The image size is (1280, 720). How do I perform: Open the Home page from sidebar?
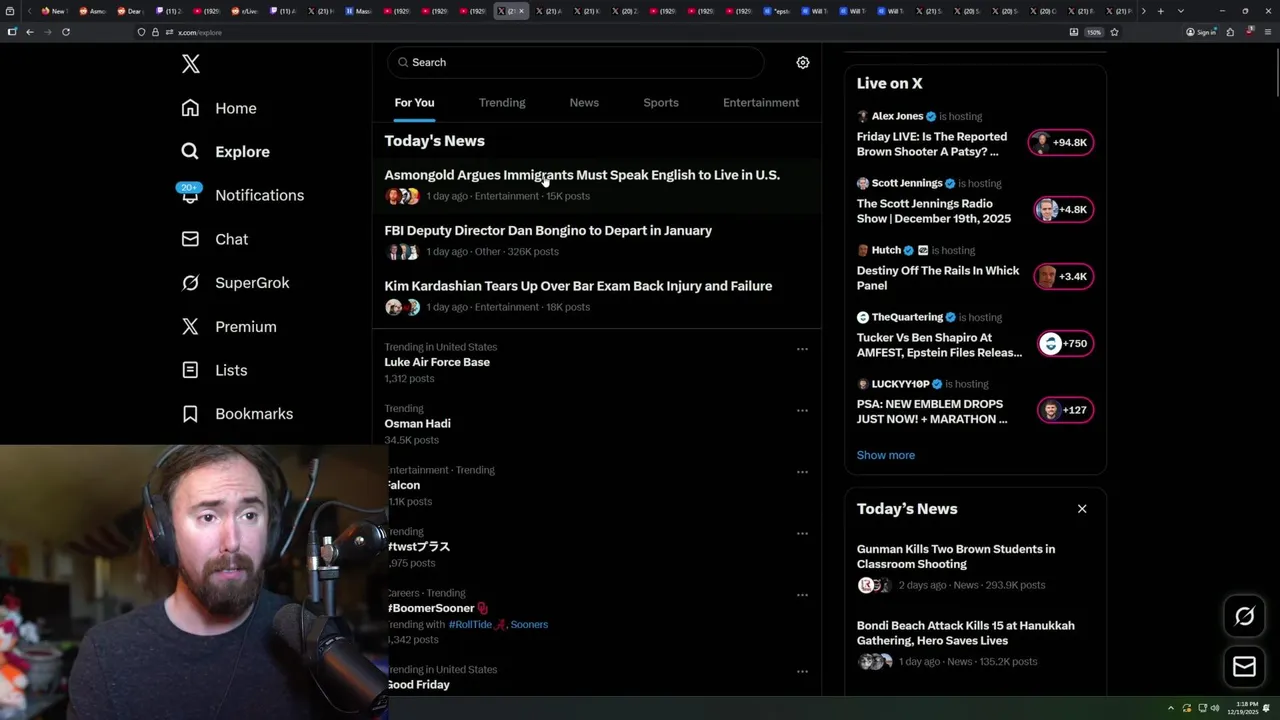click(219, 108)
